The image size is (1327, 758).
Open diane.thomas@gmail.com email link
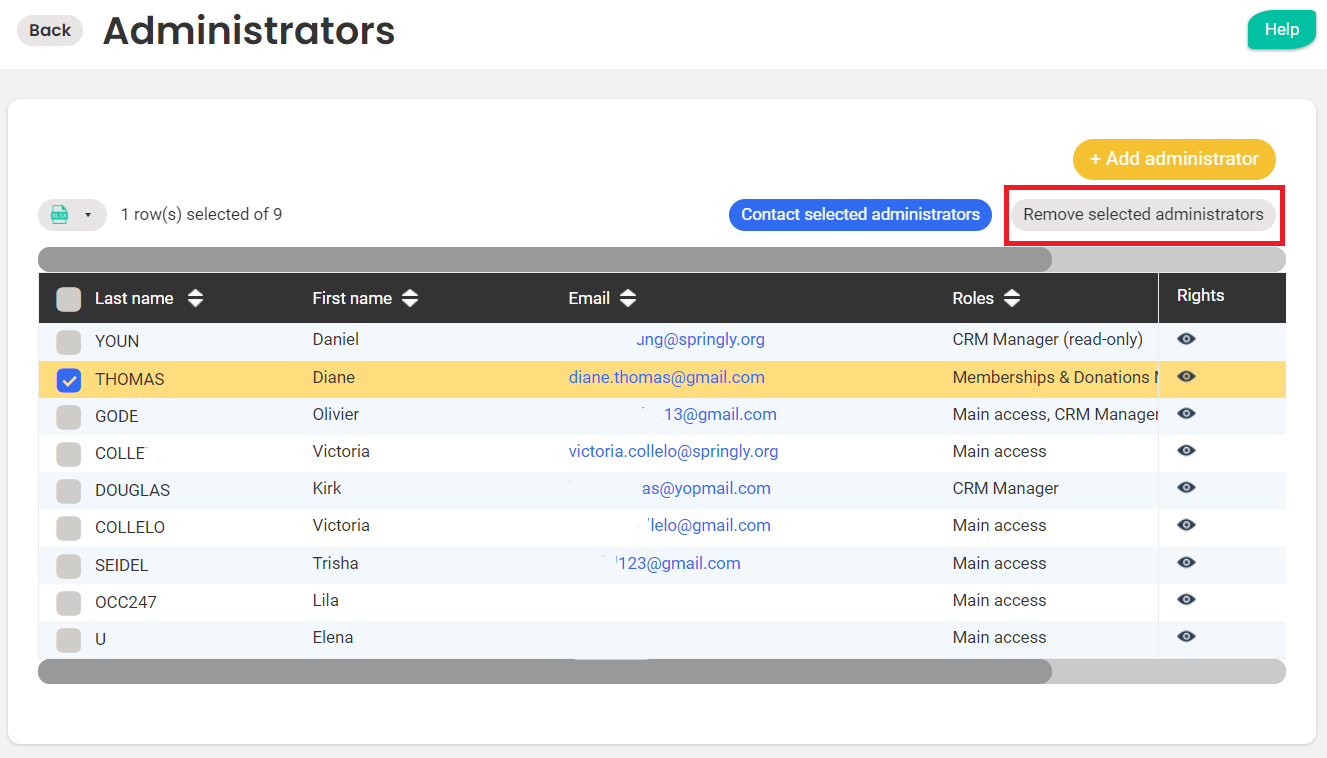[666, 377]
